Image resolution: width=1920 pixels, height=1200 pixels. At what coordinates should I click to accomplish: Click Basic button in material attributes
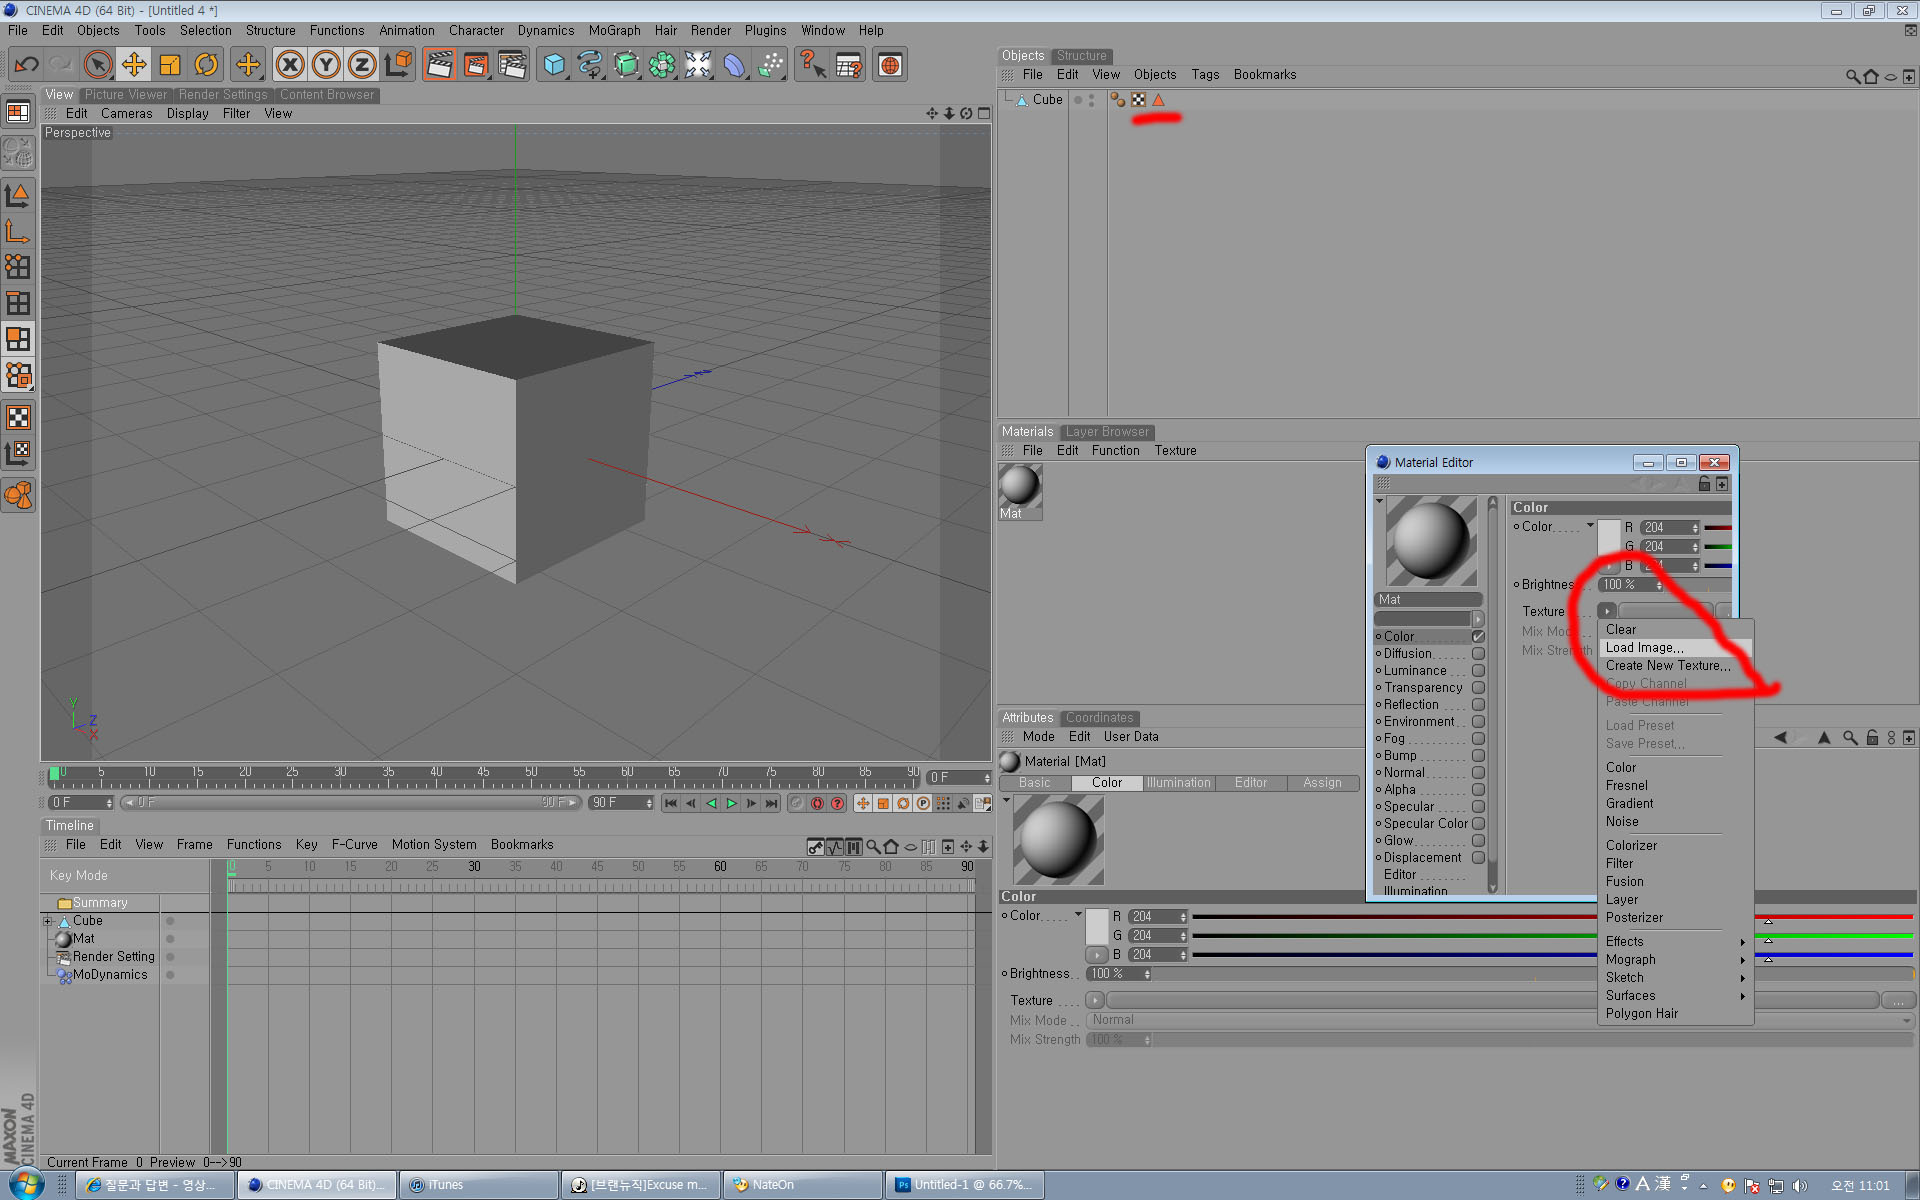click(1034, 783)
